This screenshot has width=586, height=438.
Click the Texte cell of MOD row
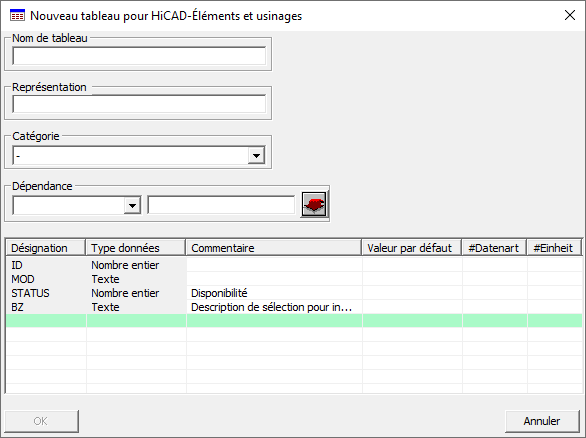point(136,279)
